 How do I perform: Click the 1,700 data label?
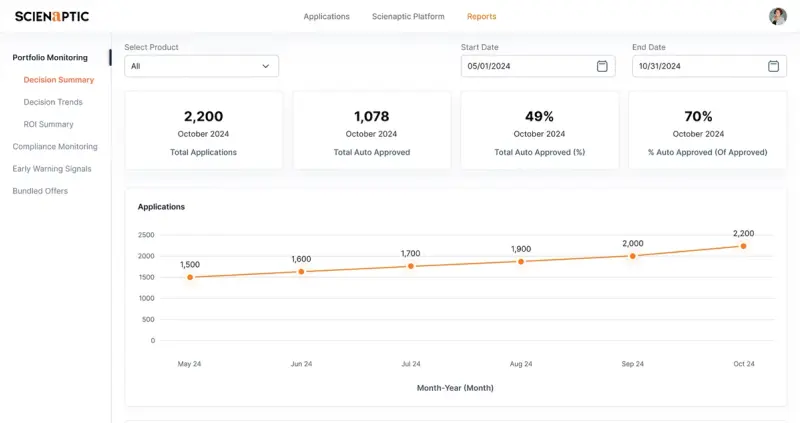[411, 253]
